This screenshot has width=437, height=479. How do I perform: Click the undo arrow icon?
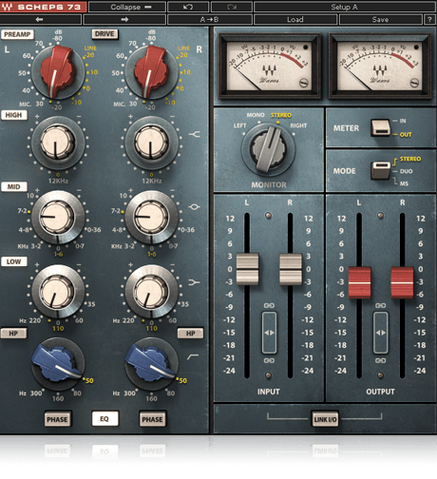click(188, 7)
